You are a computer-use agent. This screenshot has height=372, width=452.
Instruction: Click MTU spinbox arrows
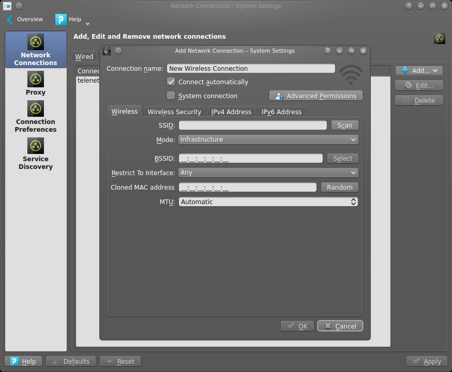353,202
